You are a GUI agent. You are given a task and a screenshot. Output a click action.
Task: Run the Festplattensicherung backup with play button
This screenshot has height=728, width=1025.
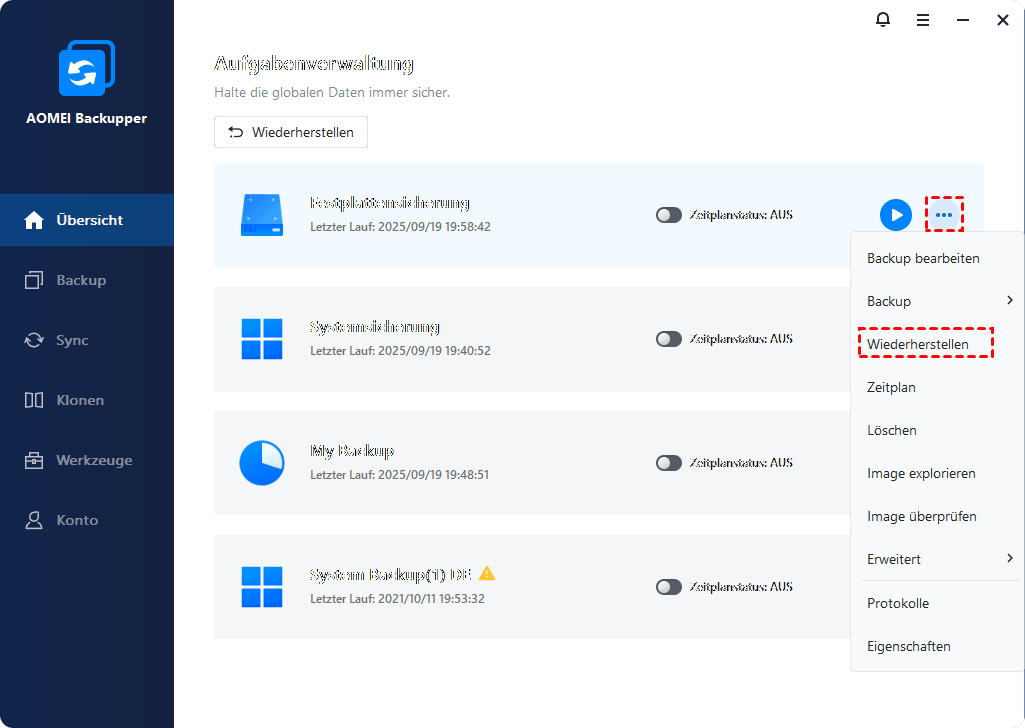tap(895, 215)
